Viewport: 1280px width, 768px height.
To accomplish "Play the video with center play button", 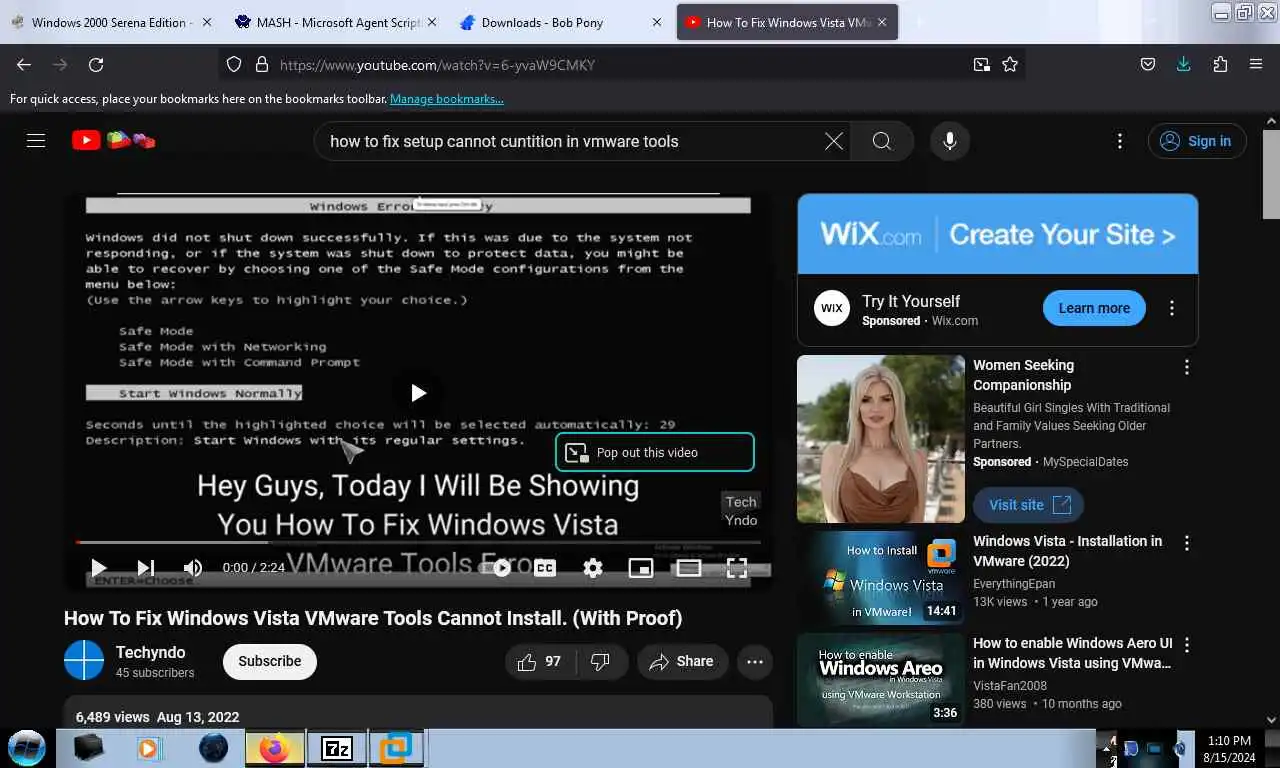I will [418, 393].
